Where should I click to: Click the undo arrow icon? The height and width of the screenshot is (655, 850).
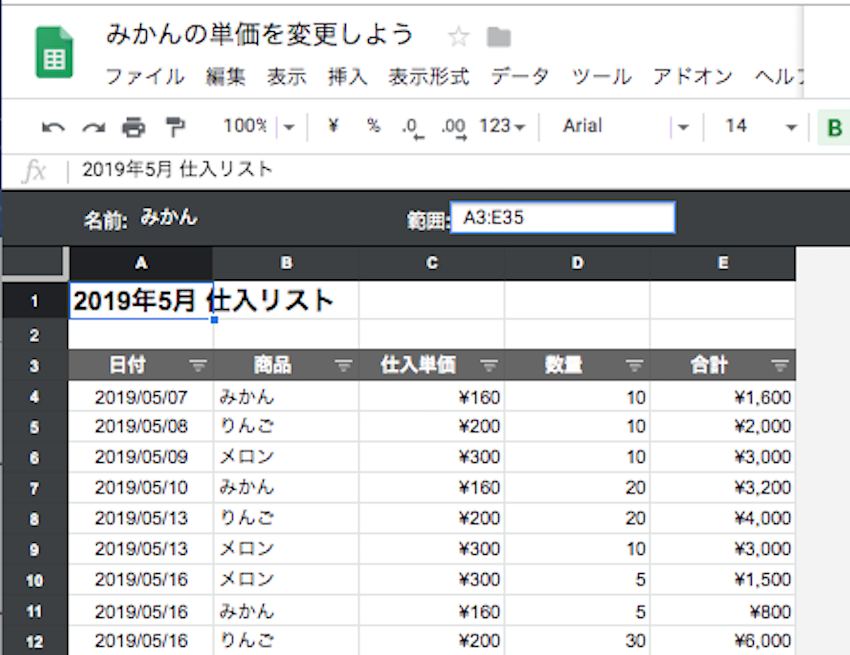click(x=53, y=127)
